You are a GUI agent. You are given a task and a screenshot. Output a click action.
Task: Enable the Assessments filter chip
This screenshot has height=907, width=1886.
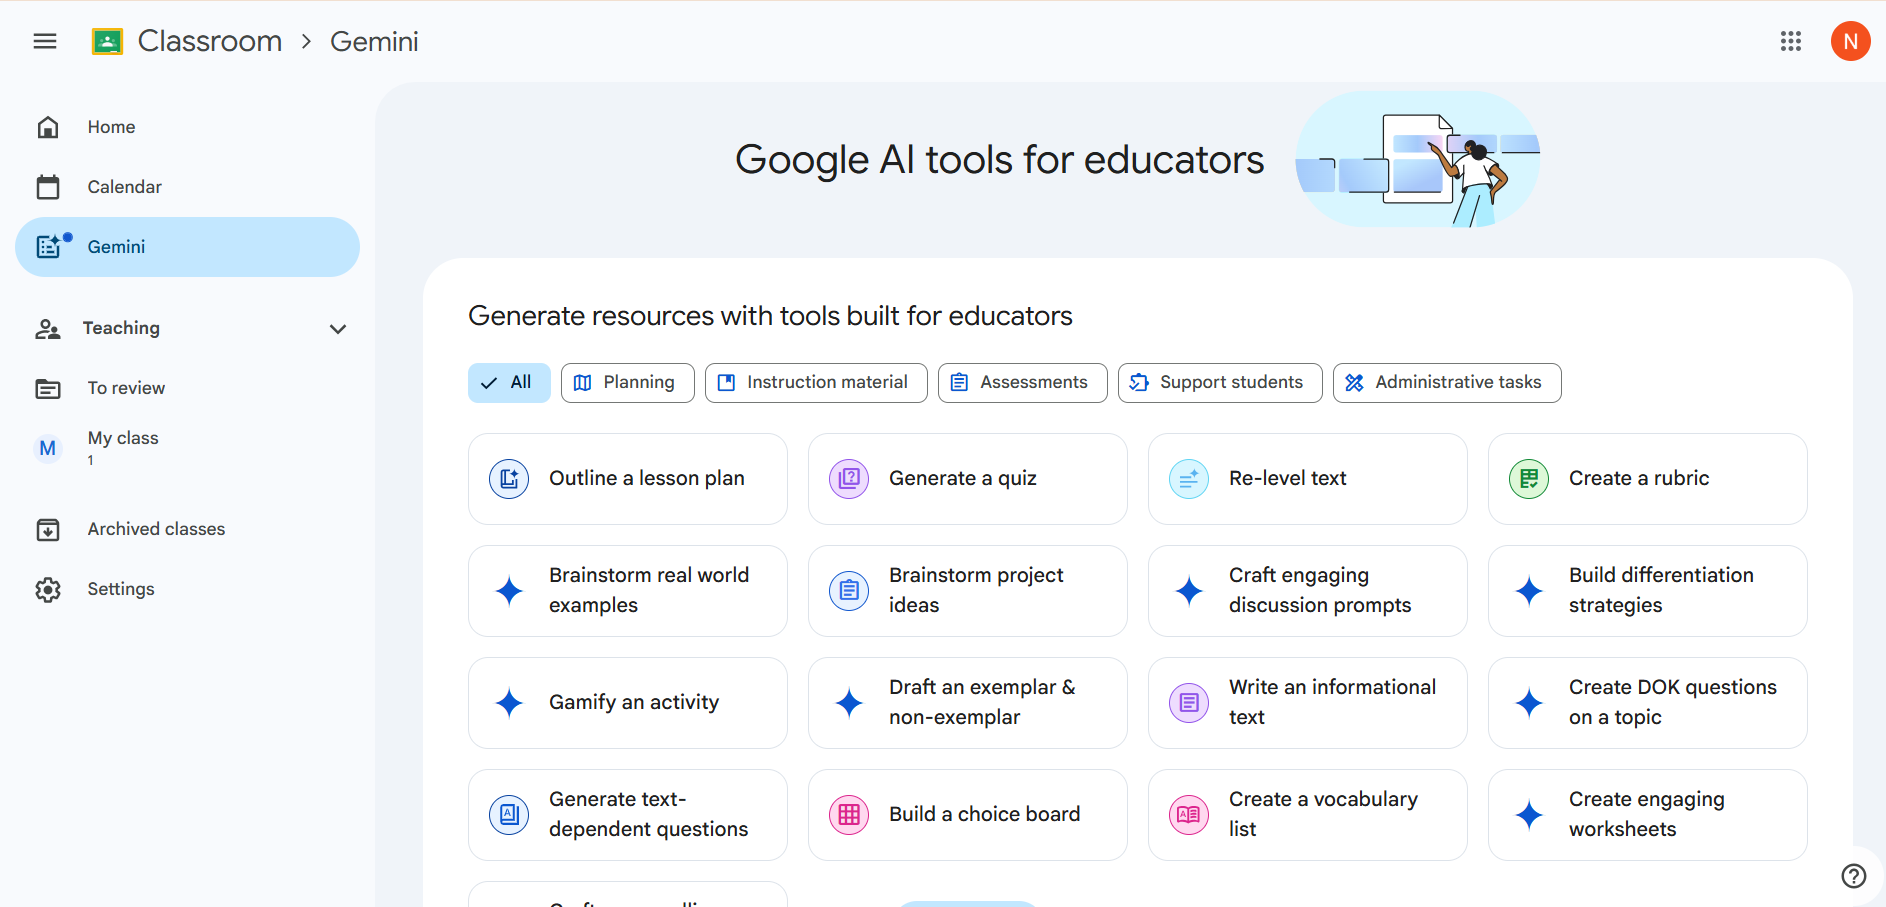[x=1021, y=383]
